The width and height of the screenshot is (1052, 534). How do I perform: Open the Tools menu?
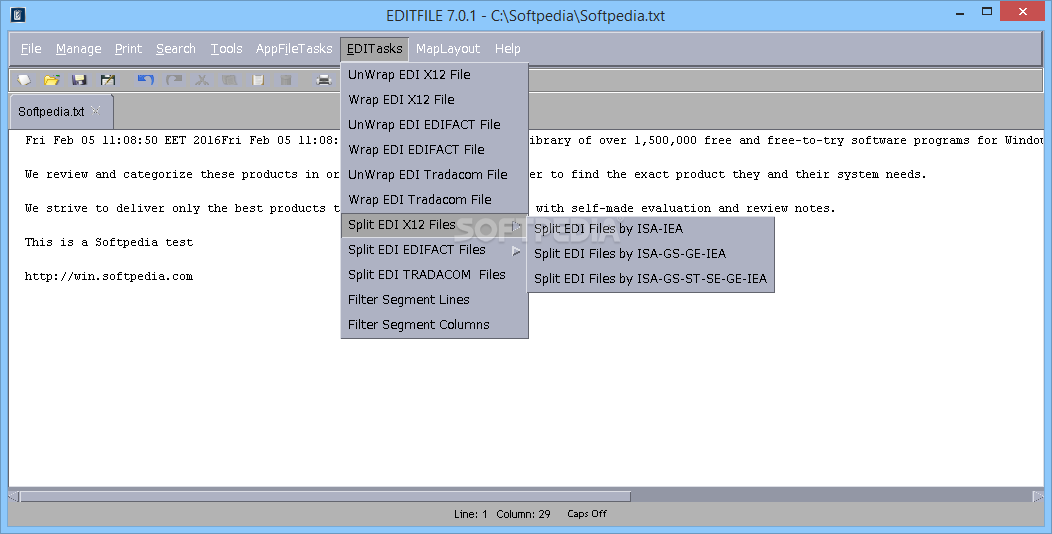point(226,49)
